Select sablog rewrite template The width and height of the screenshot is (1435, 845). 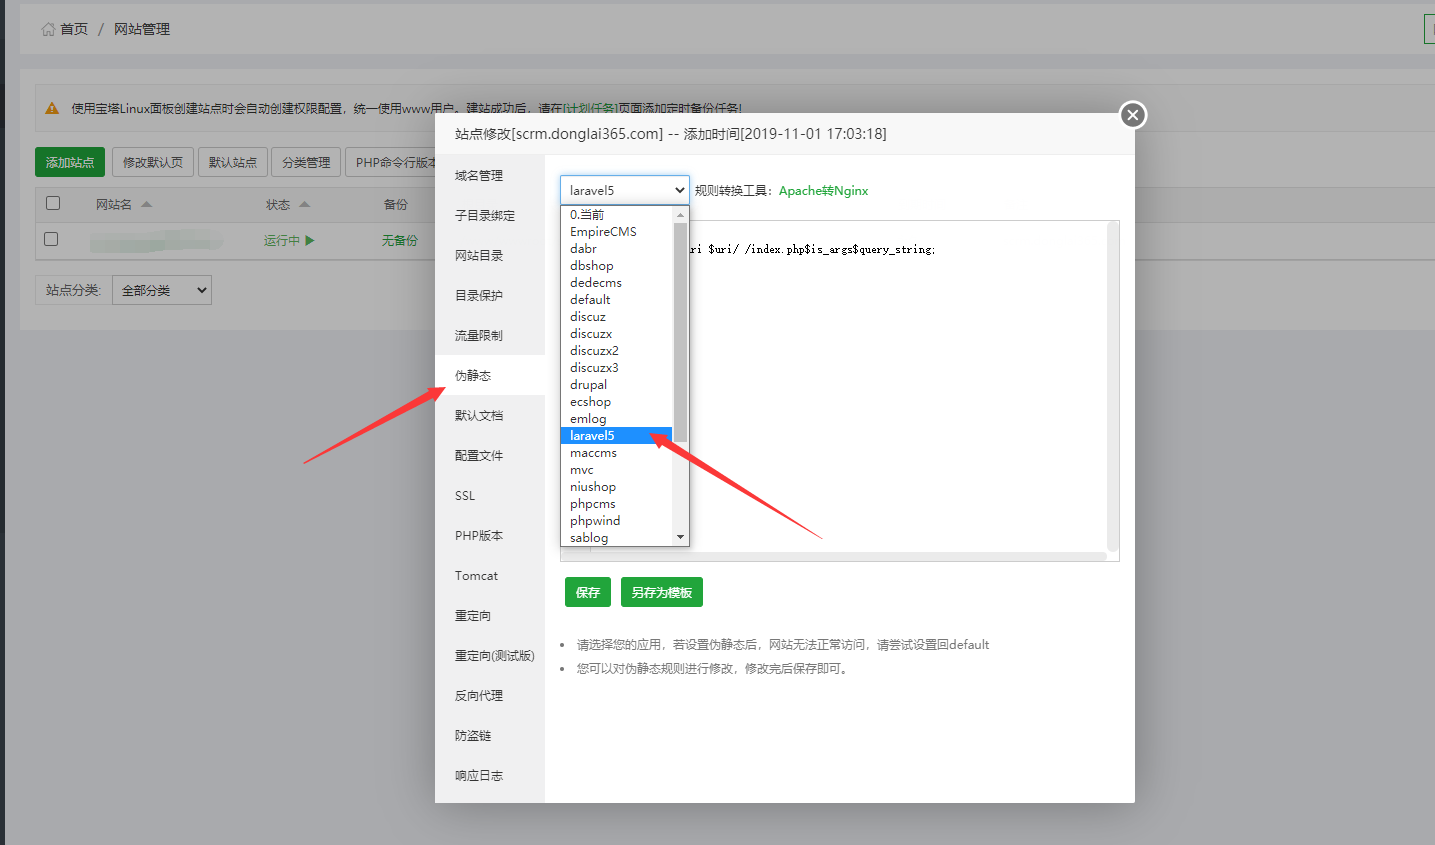(617, 538)
